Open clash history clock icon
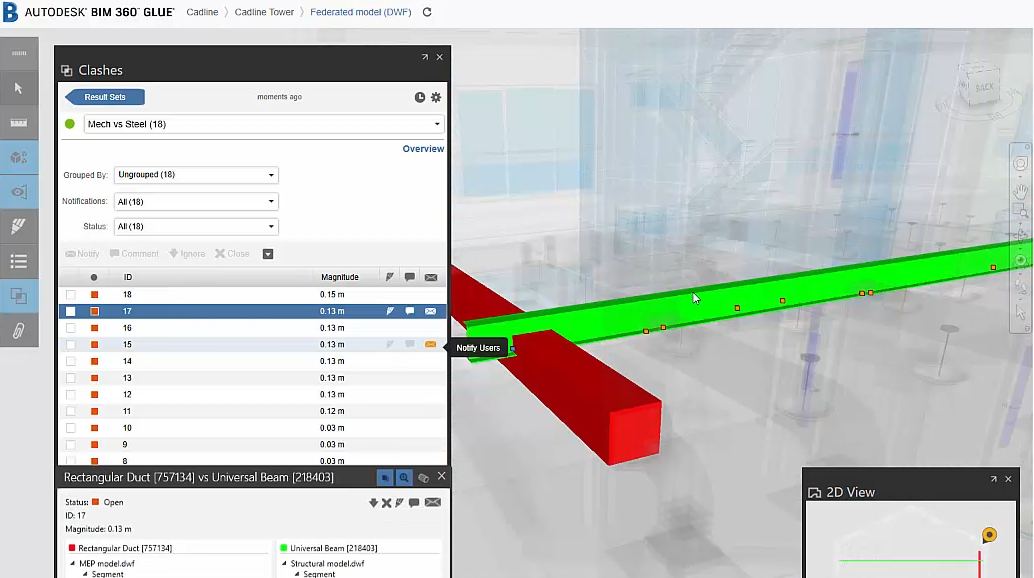 click(x=419, y=98)
